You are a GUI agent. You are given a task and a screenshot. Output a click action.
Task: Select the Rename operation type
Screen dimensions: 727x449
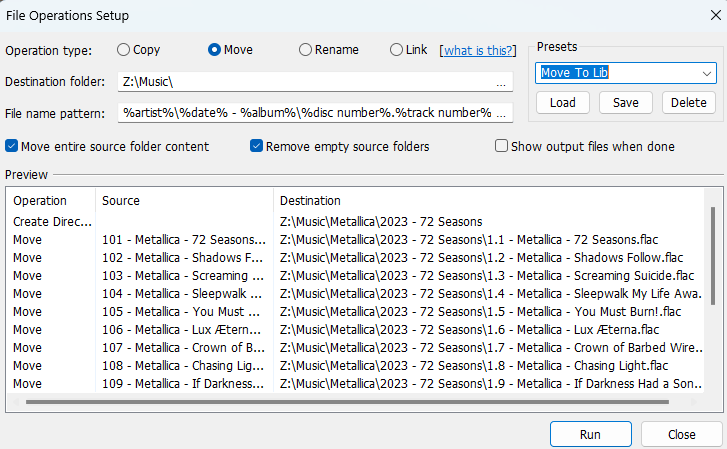point(306,50)
